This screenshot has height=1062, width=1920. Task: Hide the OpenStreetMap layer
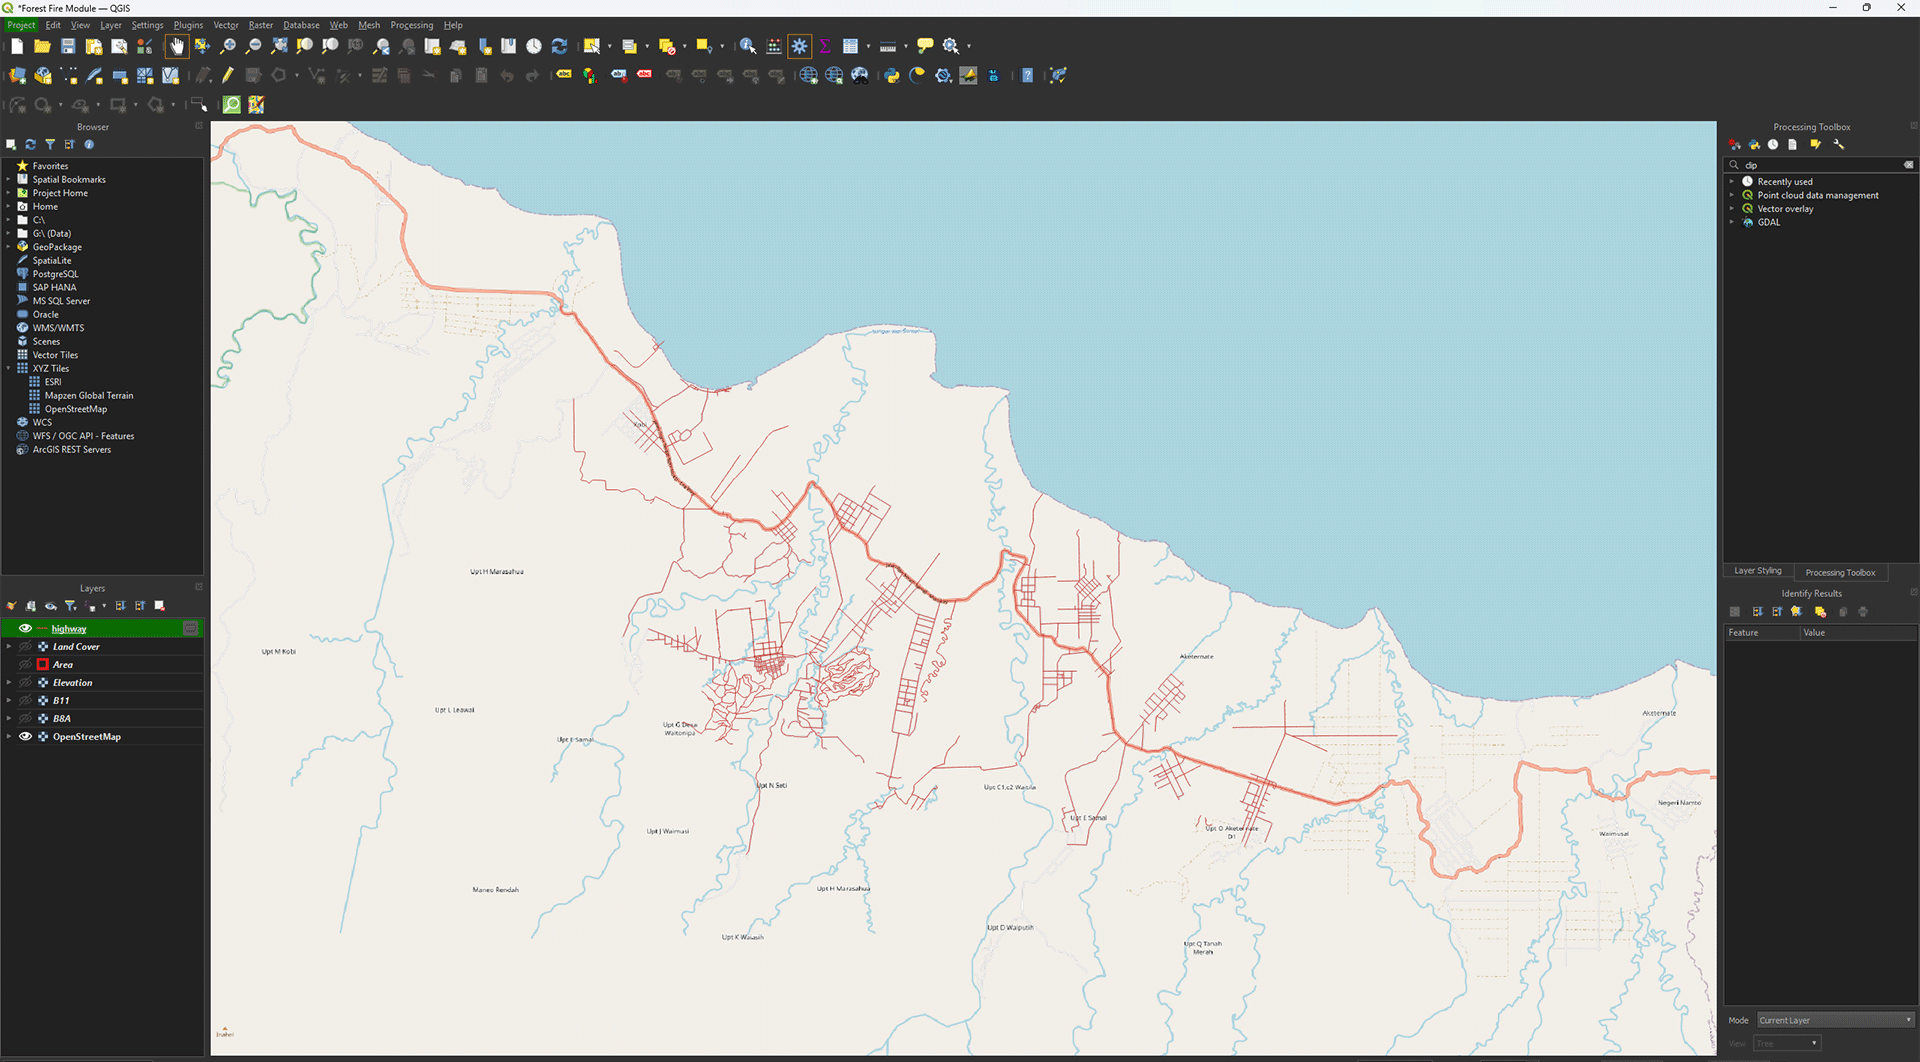click(x=25, y=737)
